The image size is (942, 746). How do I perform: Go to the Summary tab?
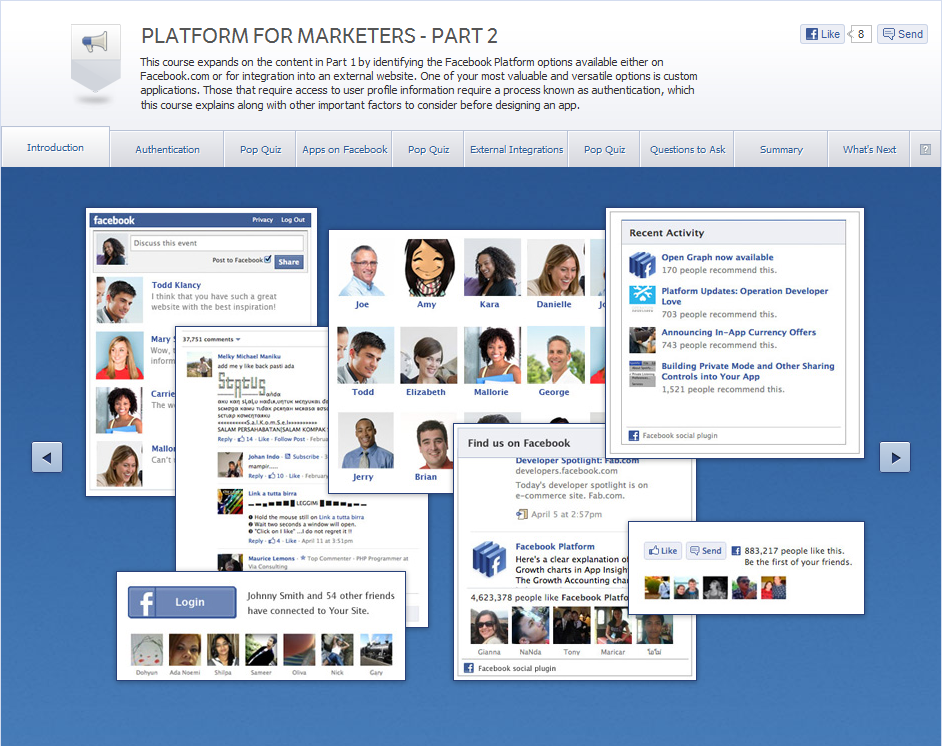(781, 150)
